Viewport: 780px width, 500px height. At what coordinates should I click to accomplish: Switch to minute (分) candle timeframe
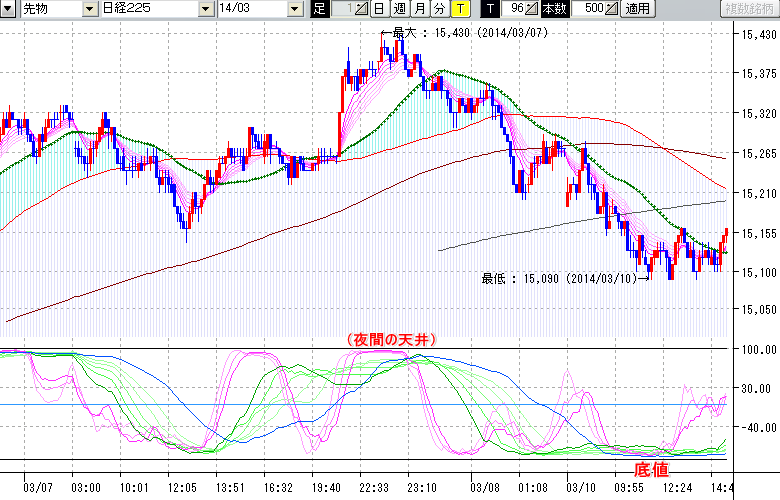coord(439,9)
